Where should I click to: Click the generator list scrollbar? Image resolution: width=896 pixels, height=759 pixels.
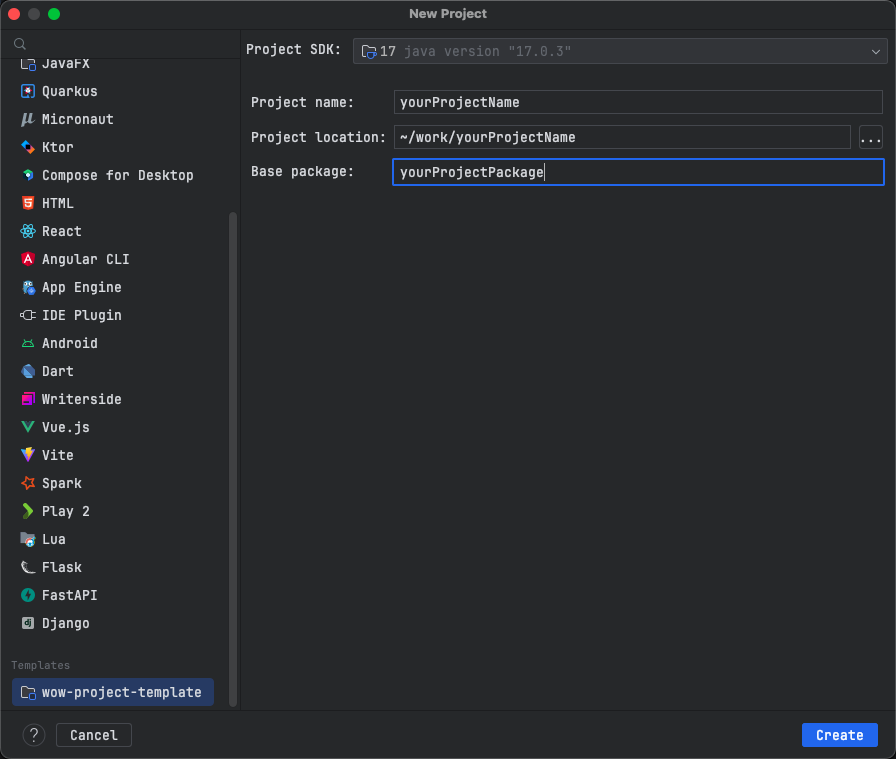[x=233, y=459]
